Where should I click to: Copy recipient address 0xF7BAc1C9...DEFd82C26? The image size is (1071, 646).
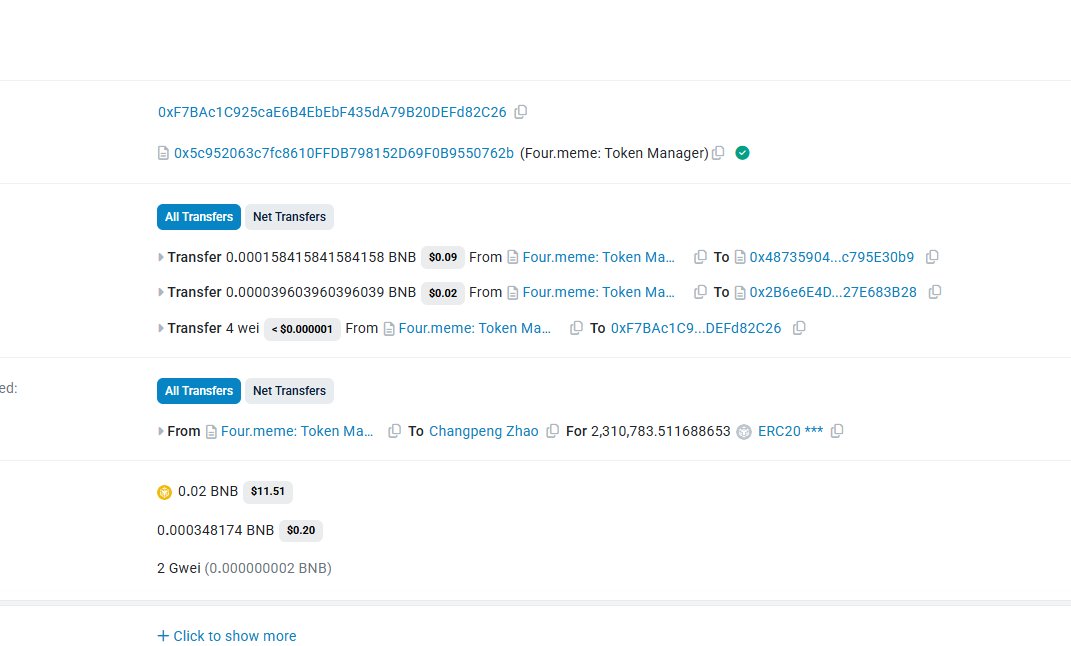point(799,328)
